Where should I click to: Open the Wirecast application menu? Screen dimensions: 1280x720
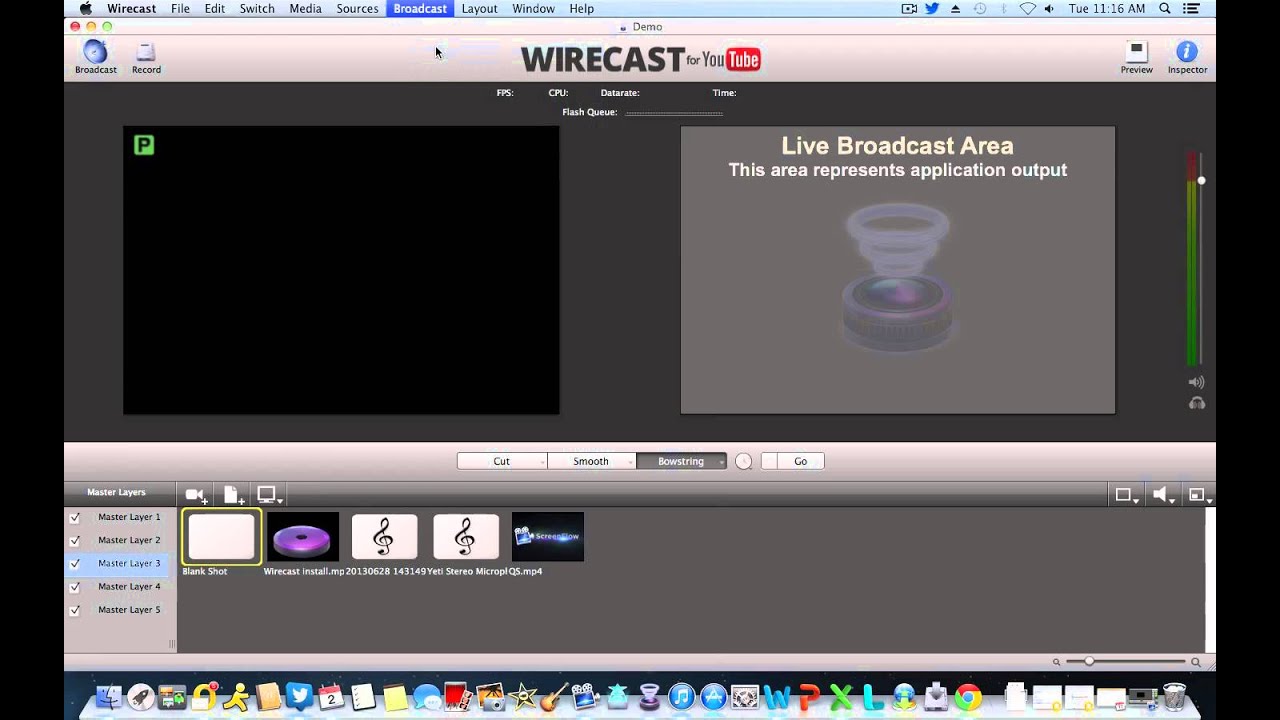(130, 8)
